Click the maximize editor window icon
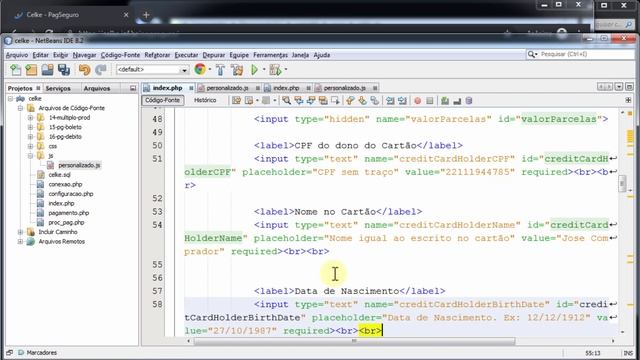The width and height of the screenshot is (640, 360). (x=629, y=87)
